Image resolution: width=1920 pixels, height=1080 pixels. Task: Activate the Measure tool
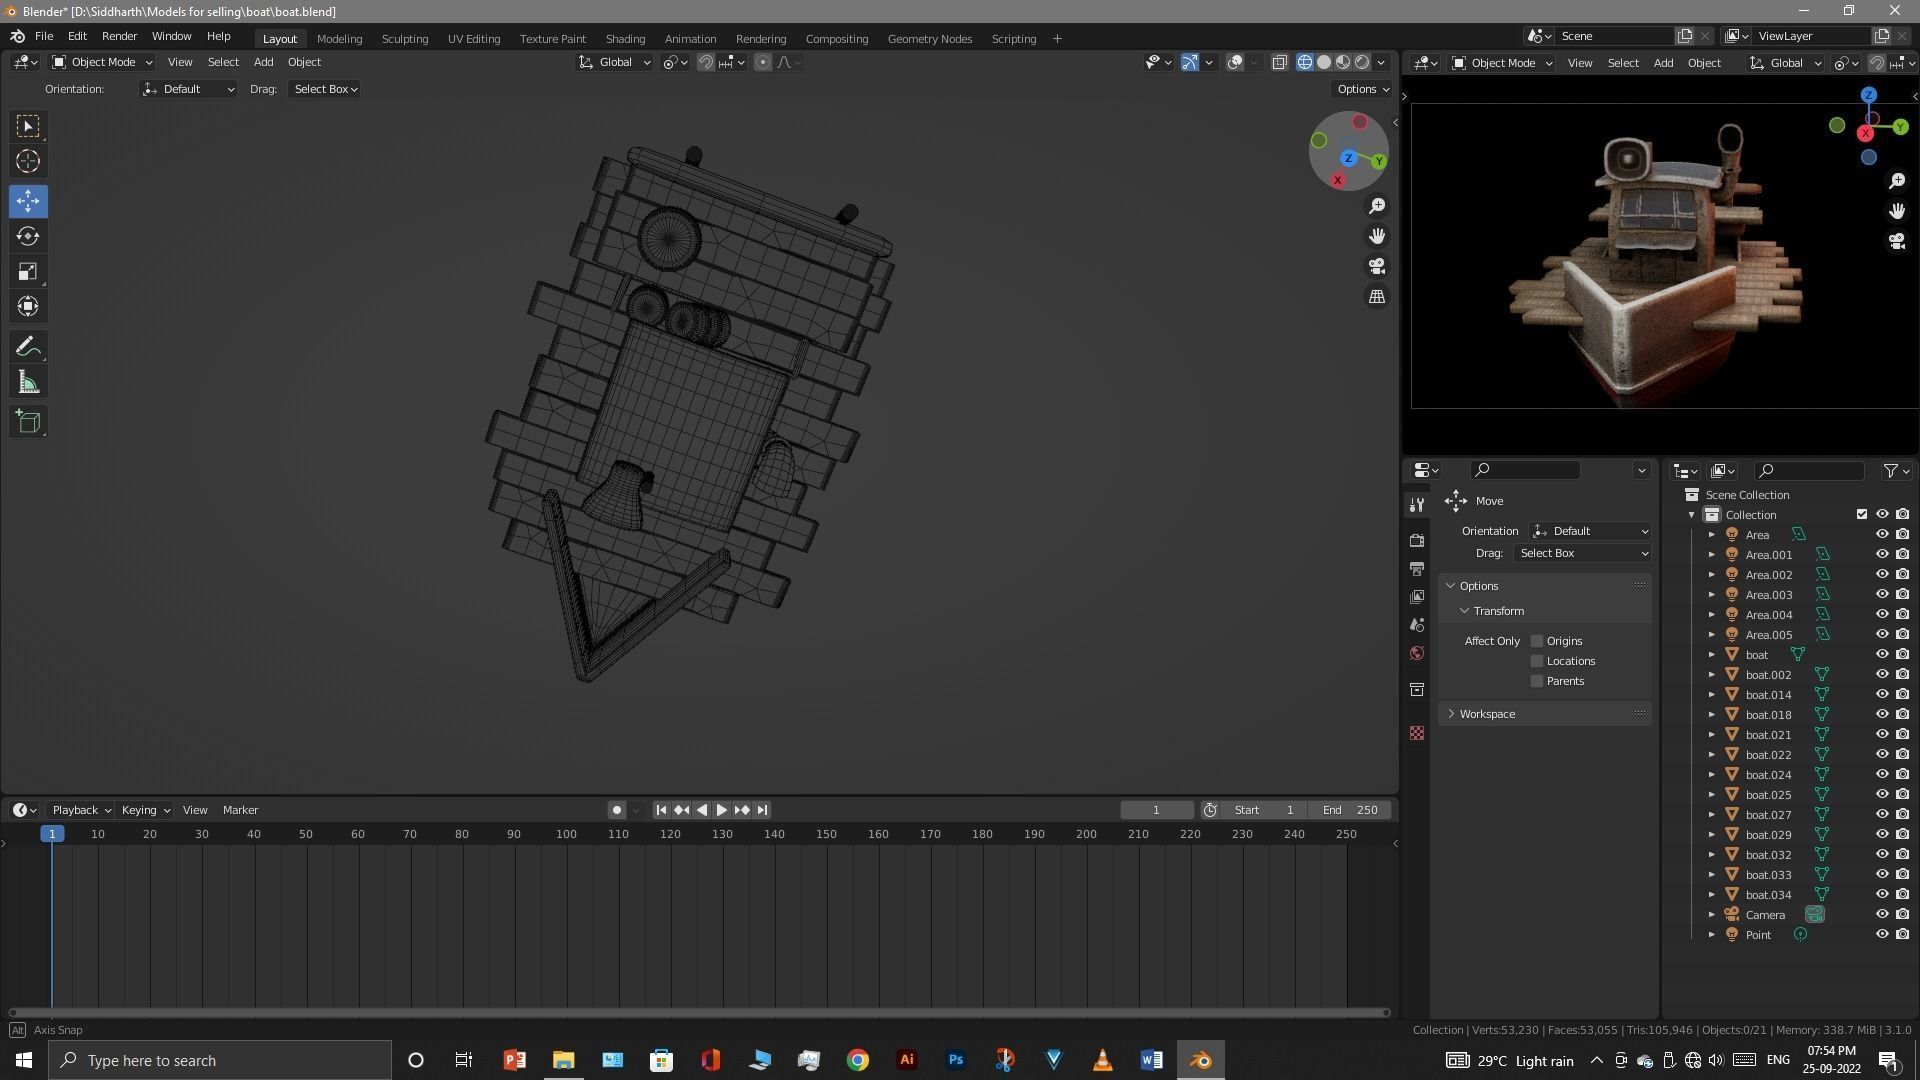tap(28, 383)
